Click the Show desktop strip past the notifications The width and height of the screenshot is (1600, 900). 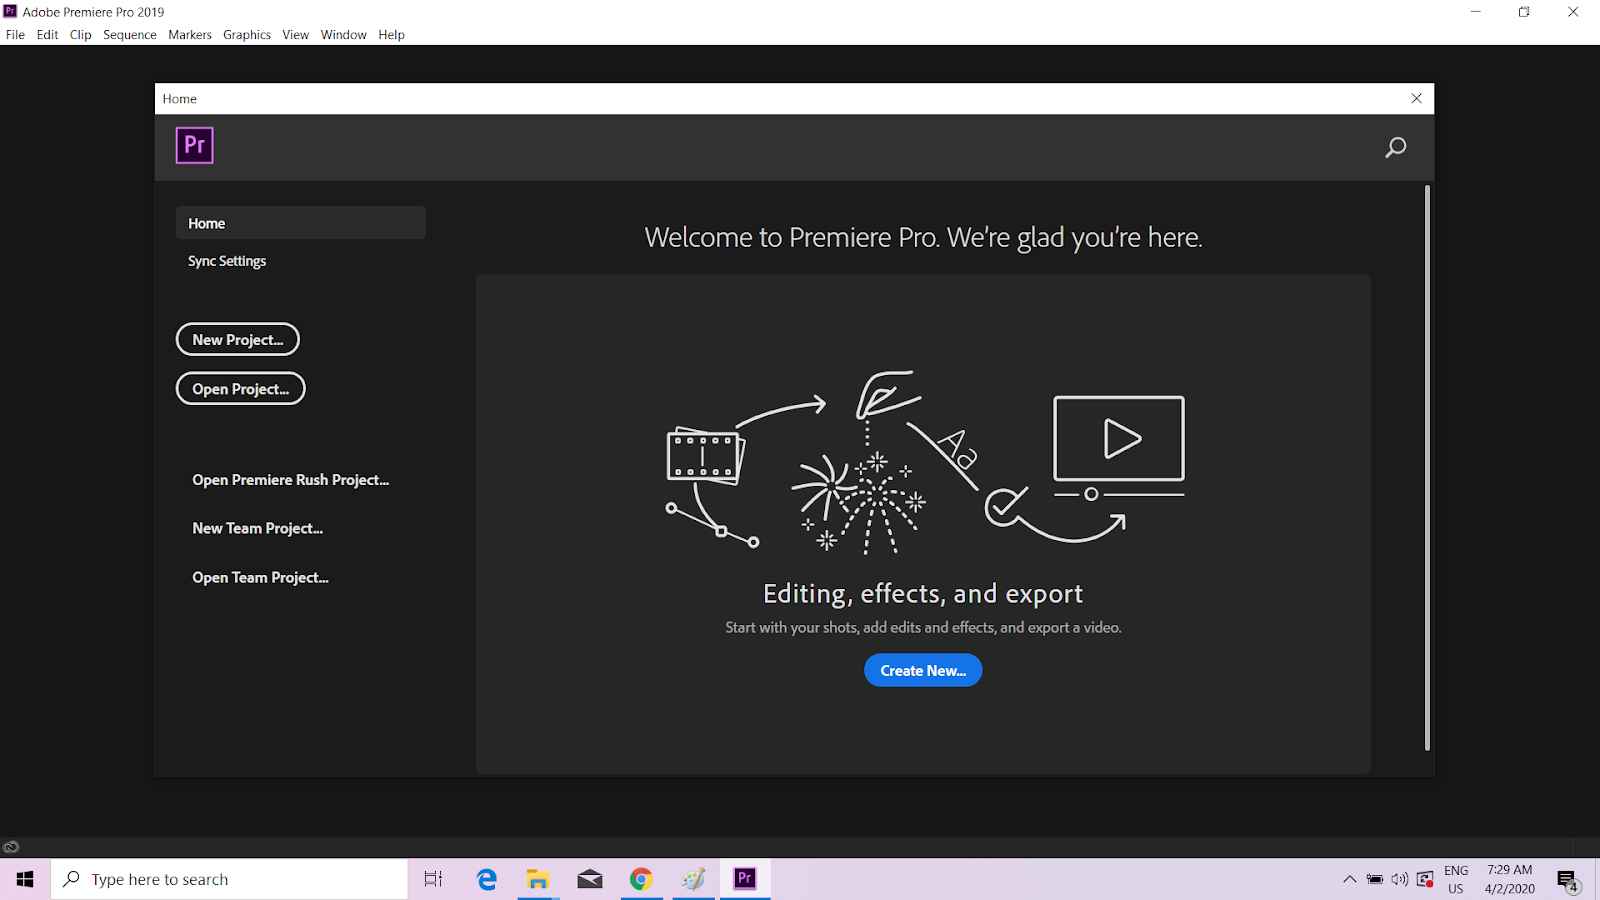point(1597,879)
